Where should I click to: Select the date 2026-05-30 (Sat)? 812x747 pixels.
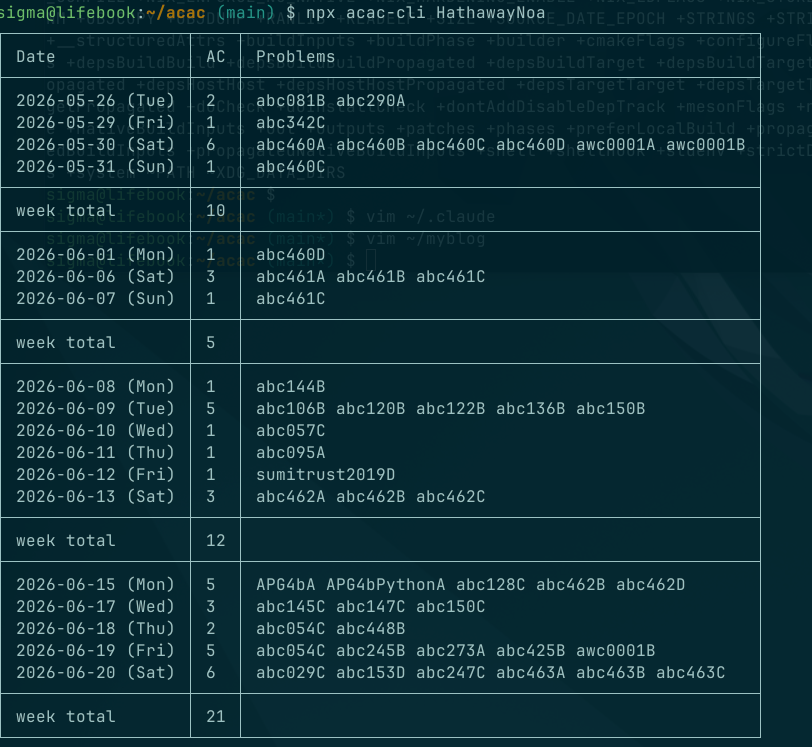click(95, 145)
